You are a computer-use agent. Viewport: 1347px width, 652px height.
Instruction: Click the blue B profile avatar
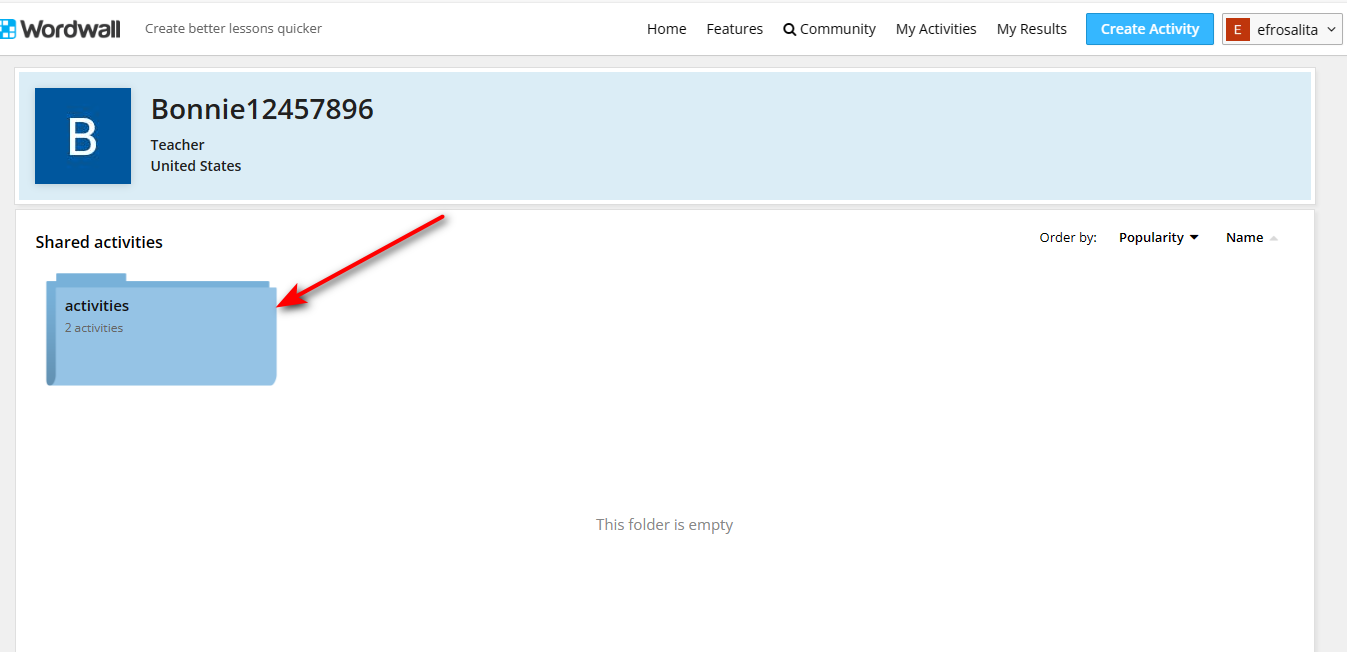pos(83,136)
